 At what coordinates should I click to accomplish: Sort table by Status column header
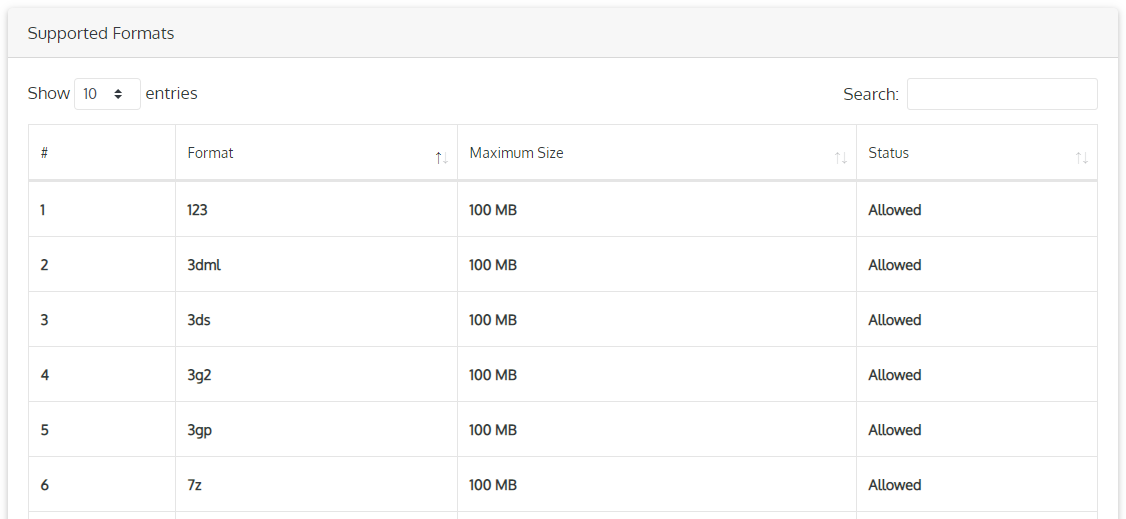point(888,153)
